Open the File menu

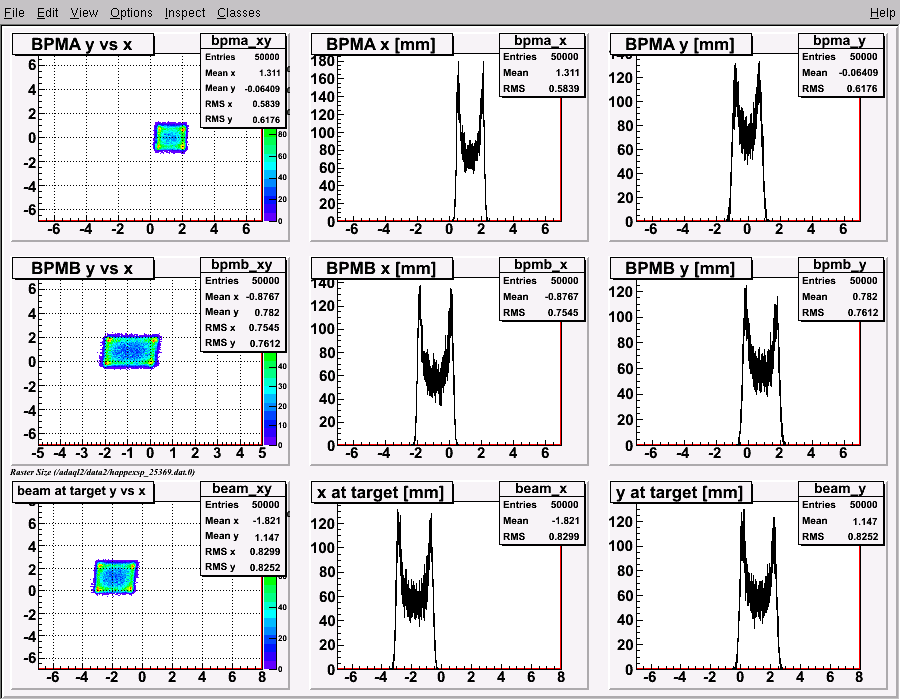14,12
